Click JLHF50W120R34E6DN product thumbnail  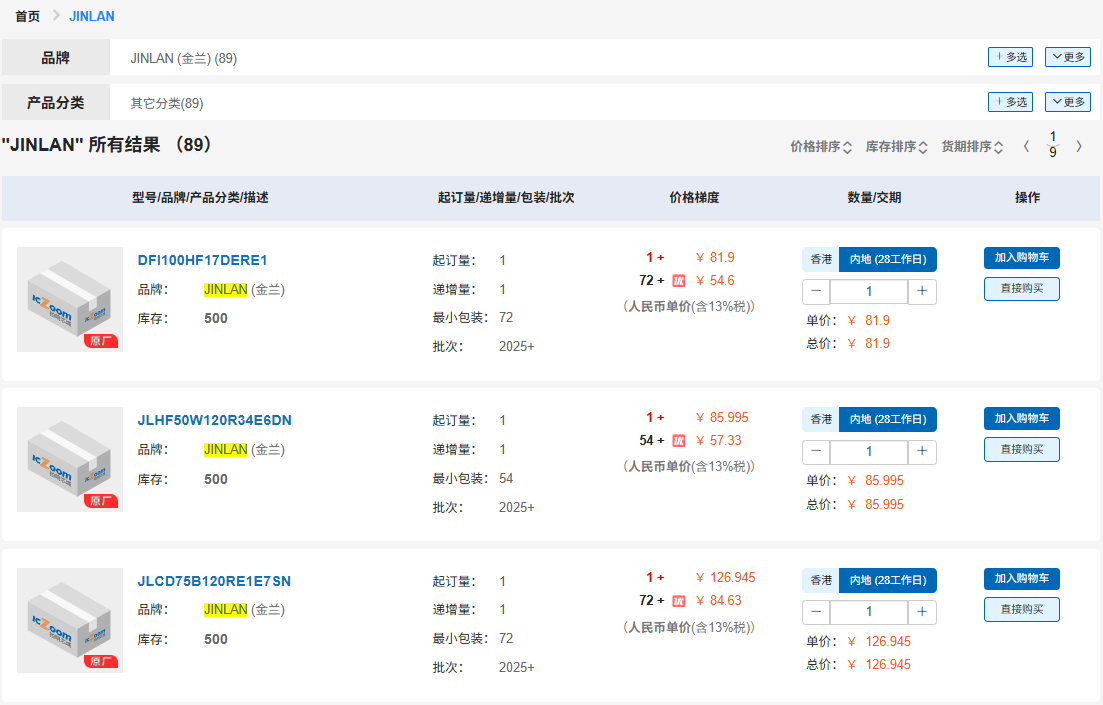70,459
